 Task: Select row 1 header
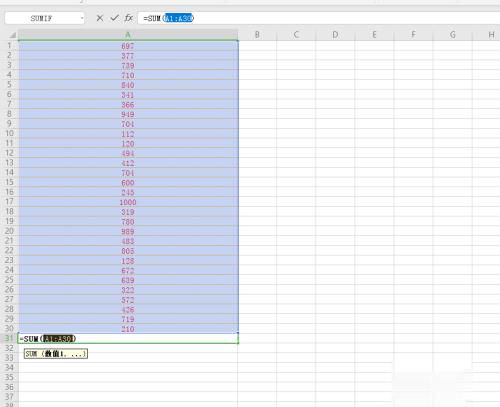(9, 46)
